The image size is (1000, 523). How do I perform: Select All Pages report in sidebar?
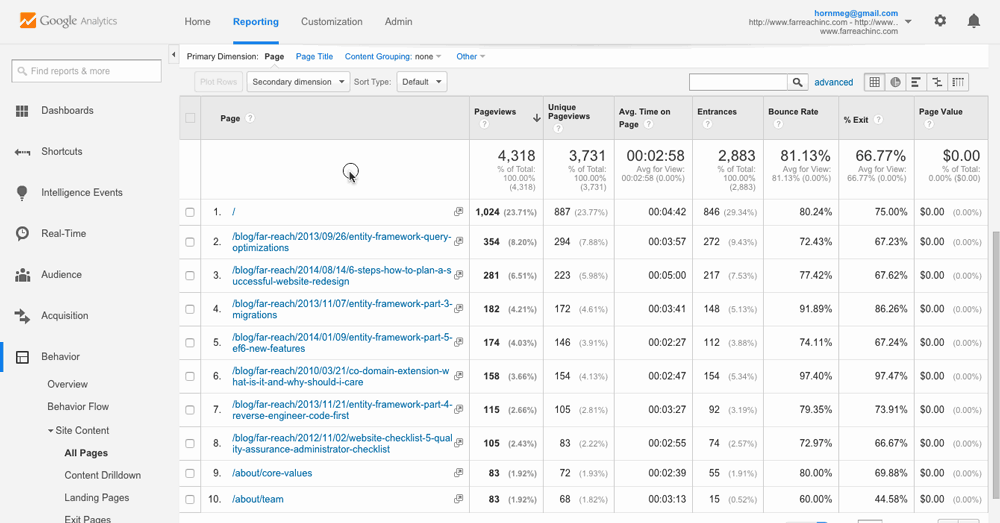[x=86, y=453]
